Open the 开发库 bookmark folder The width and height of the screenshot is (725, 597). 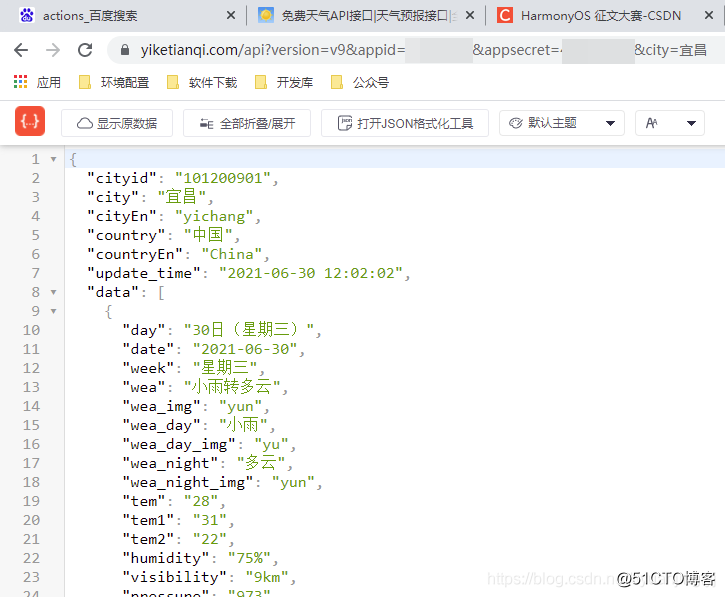(x=284, y=82)
